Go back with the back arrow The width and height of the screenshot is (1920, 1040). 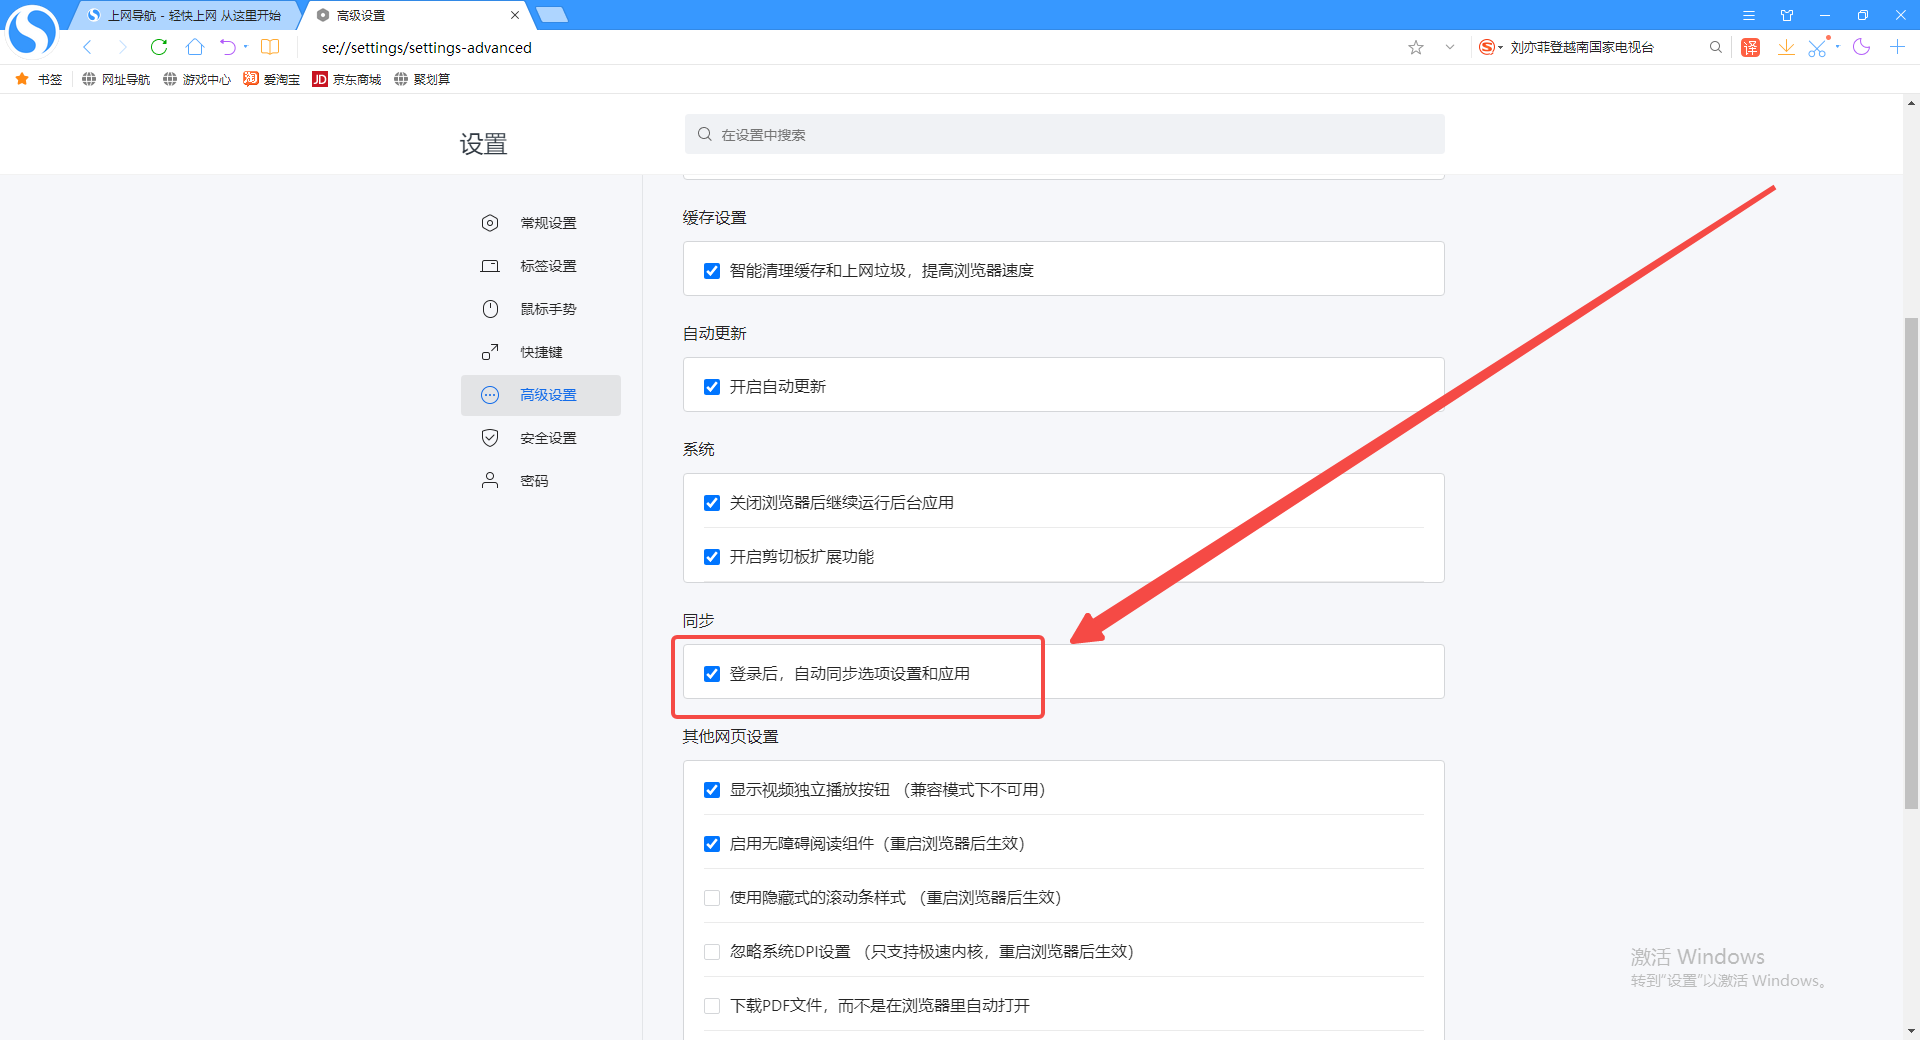point(88,47)
